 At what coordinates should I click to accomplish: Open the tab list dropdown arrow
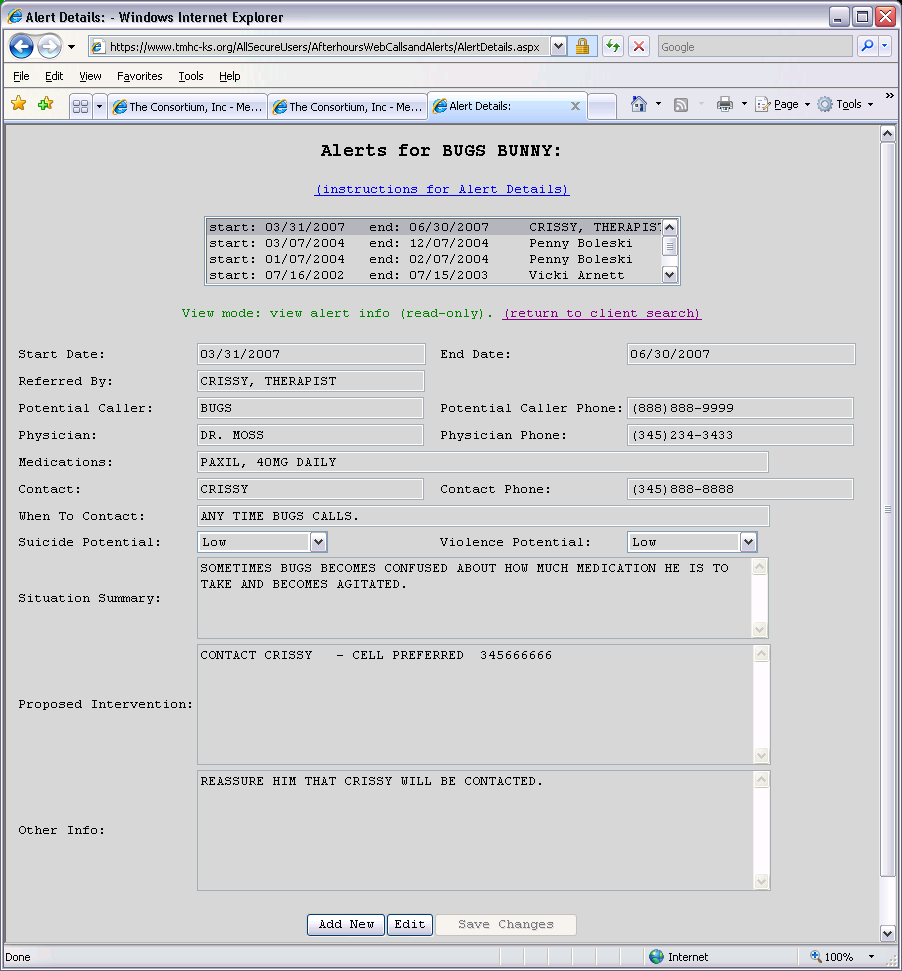coord(99,107)
